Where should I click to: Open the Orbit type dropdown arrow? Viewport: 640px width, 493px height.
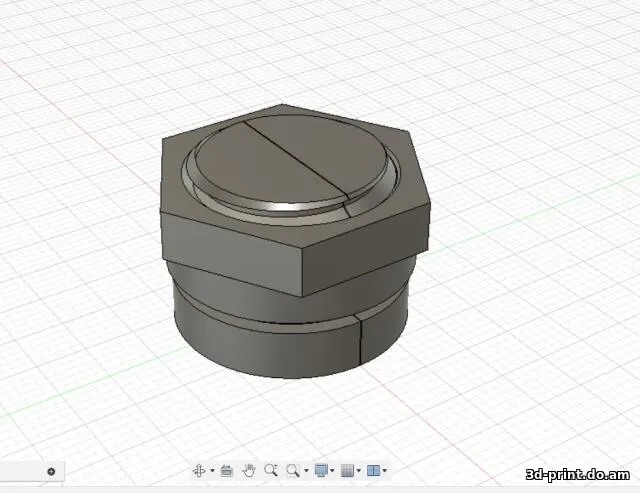coord(212,471)
